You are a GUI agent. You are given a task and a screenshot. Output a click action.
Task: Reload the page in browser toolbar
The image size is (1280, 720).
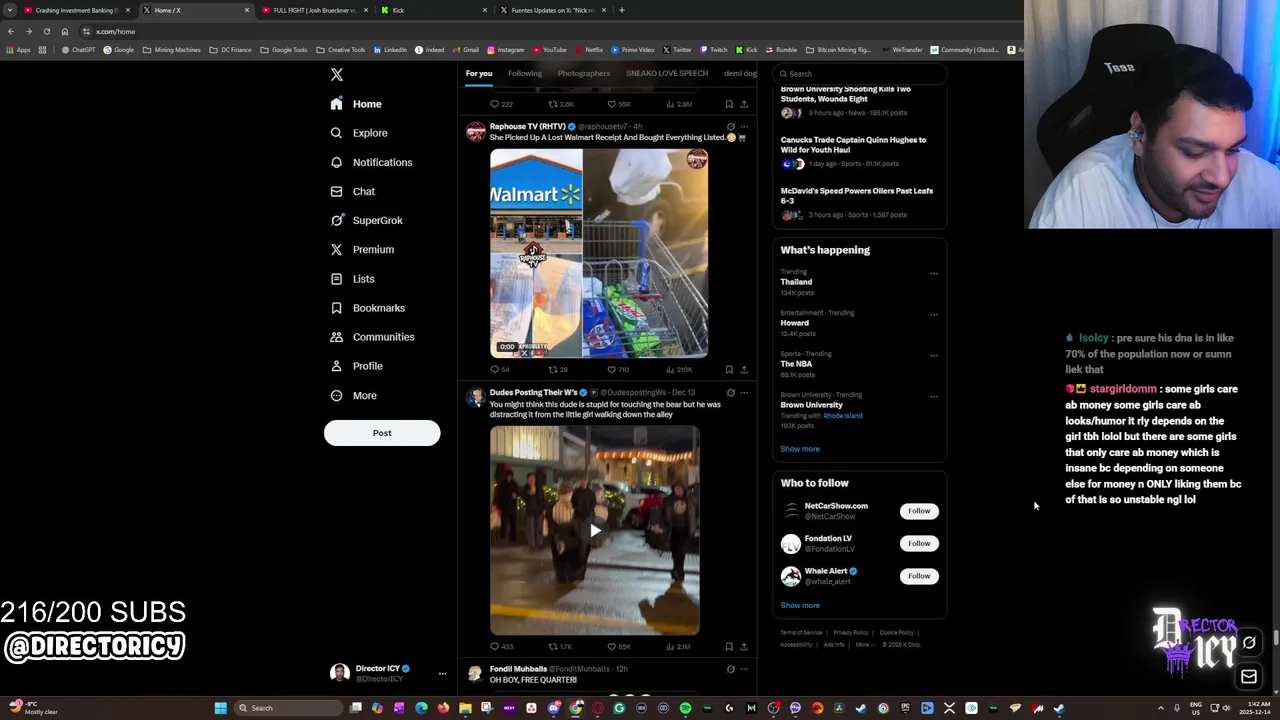[x=47, y=31]
